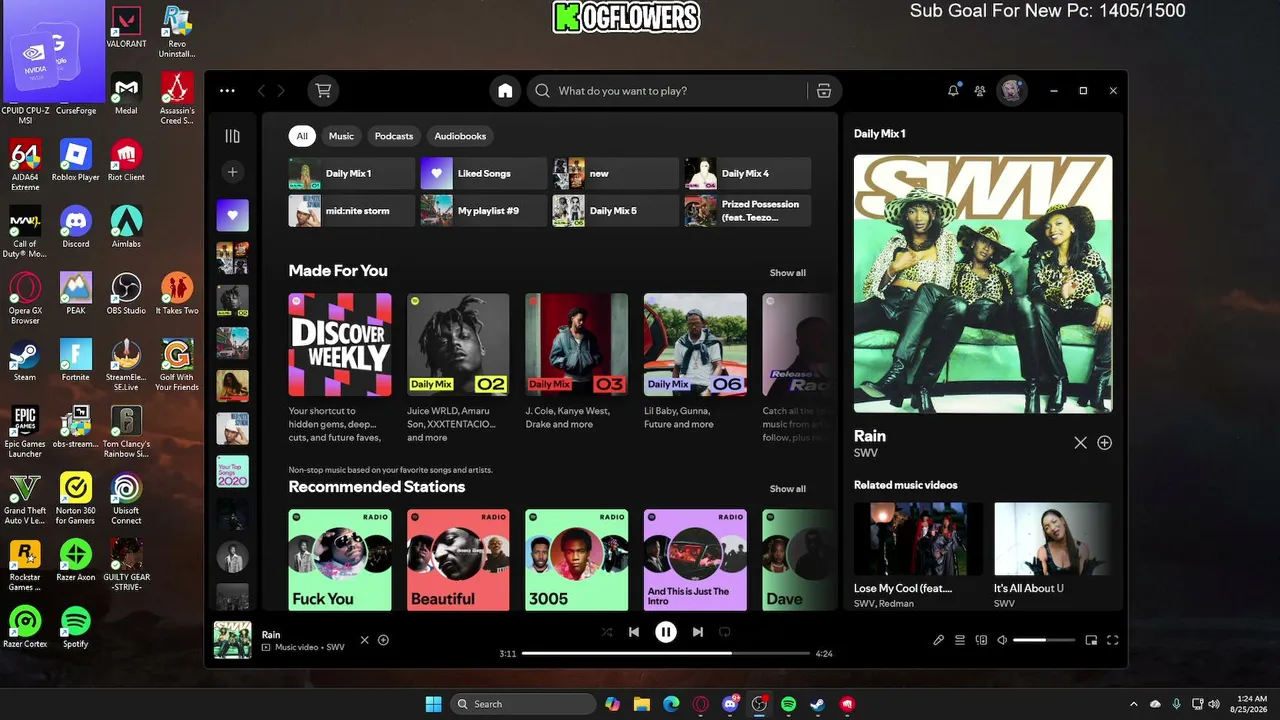Filter the home feed by Music
The image size is (1280, 720).
pyautogui.click(x=341, y=136)
